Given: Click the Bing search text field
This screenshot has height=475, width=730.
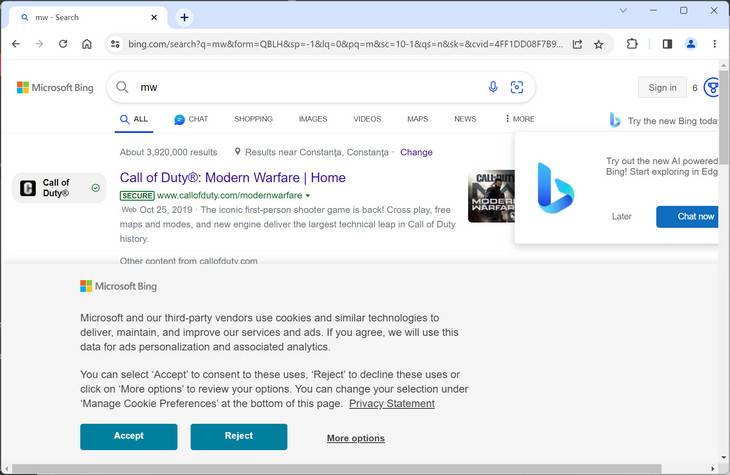Looking at the screenshot, I should 300,88.
